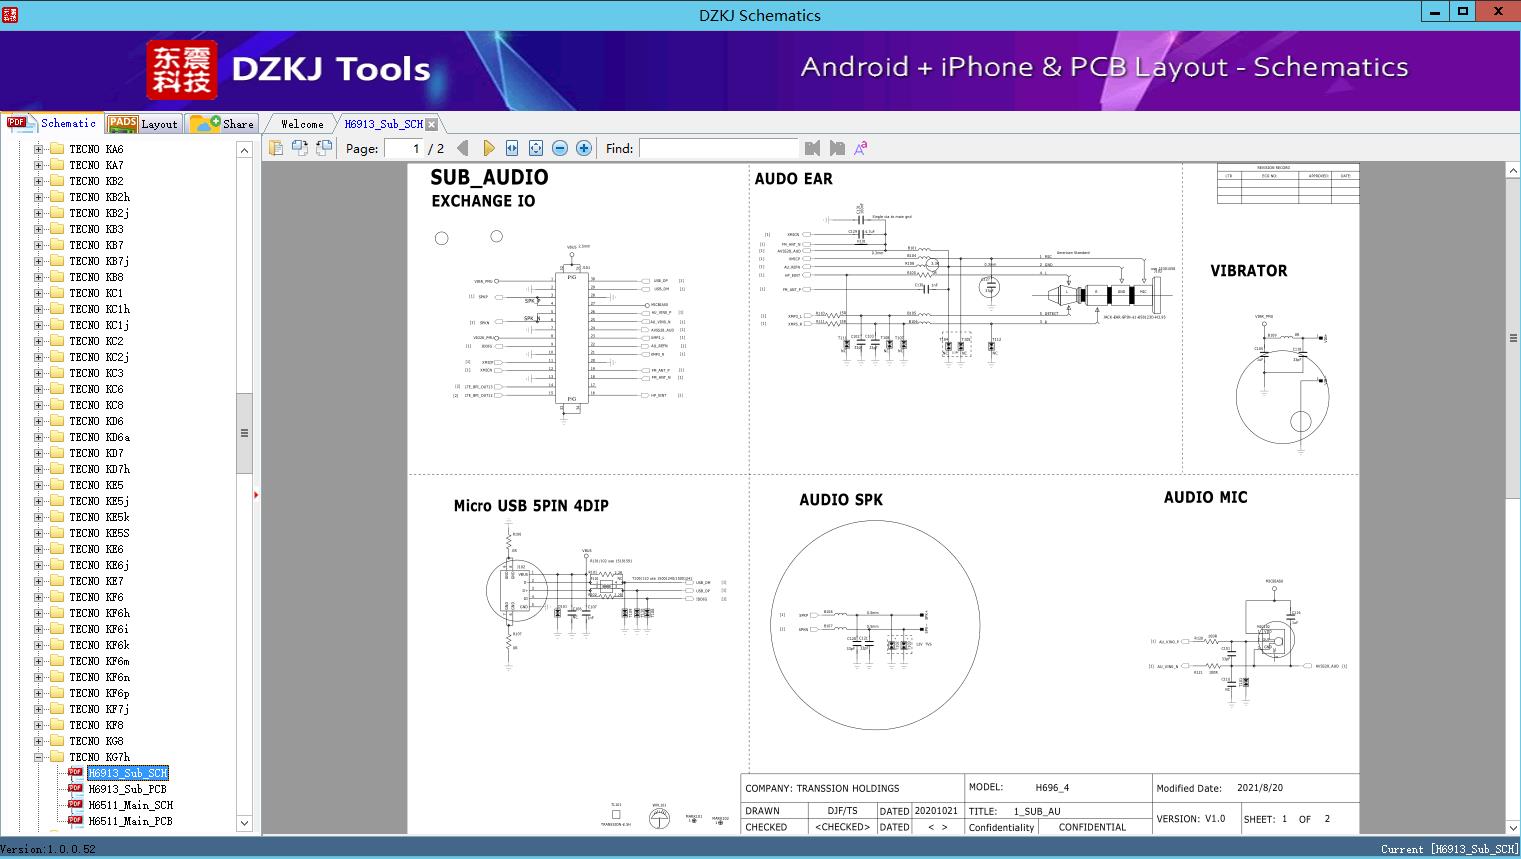The height and width of the screenshot is (859, 1521).
Task: Click the folder icon of TECNO KA6
Action: 57,149
